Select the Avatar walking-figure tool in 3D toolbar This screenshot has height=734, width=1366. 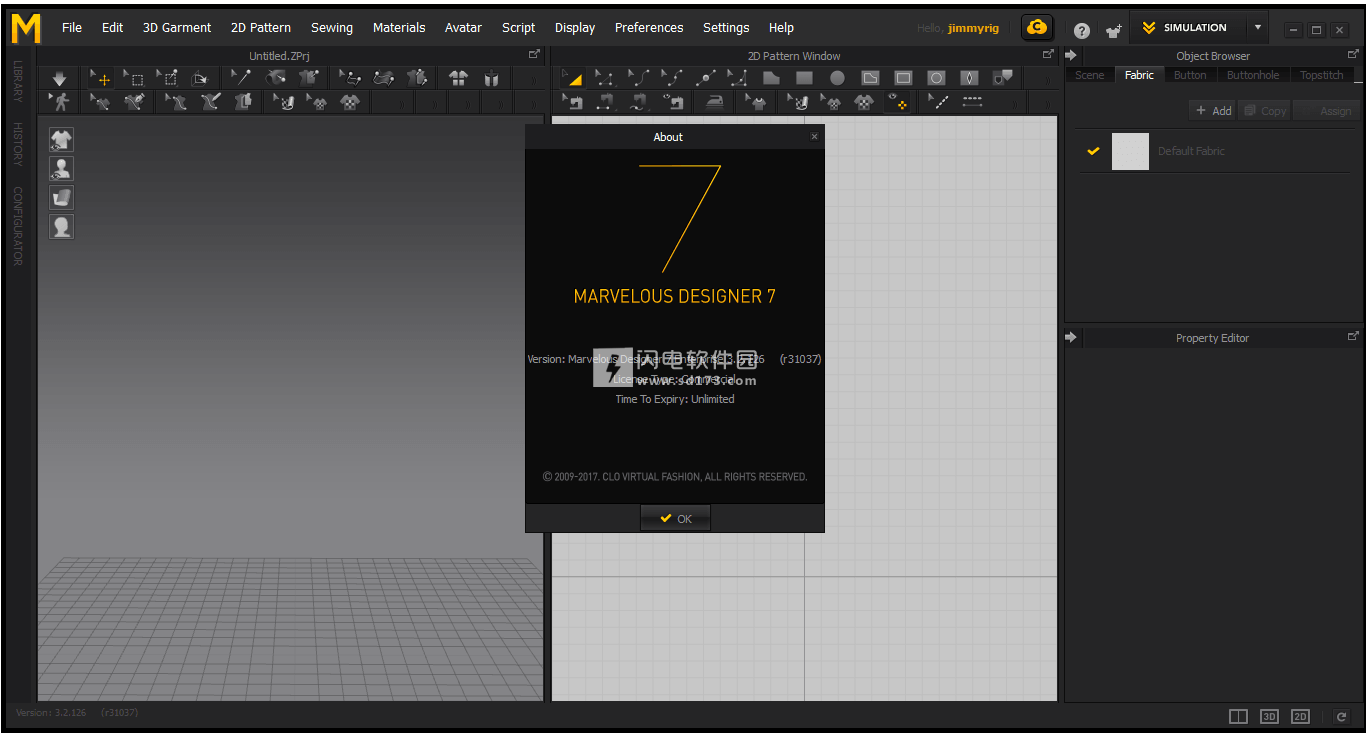(x=60, y=102)
